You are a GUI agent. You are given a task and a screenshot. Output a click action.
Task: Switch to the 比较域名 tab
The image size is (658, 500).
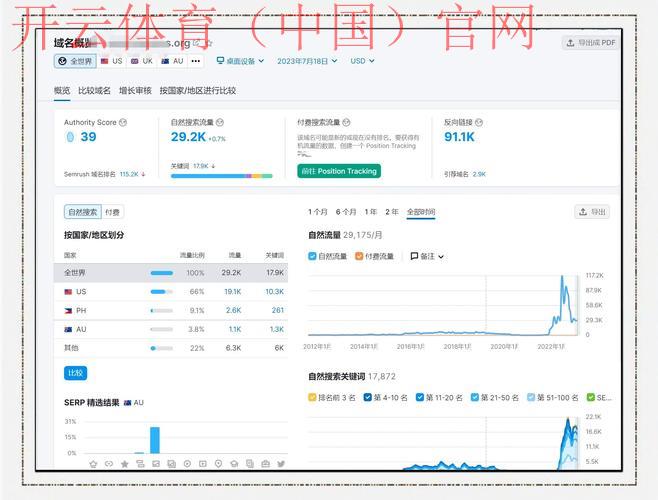click(x=94, y=90)
